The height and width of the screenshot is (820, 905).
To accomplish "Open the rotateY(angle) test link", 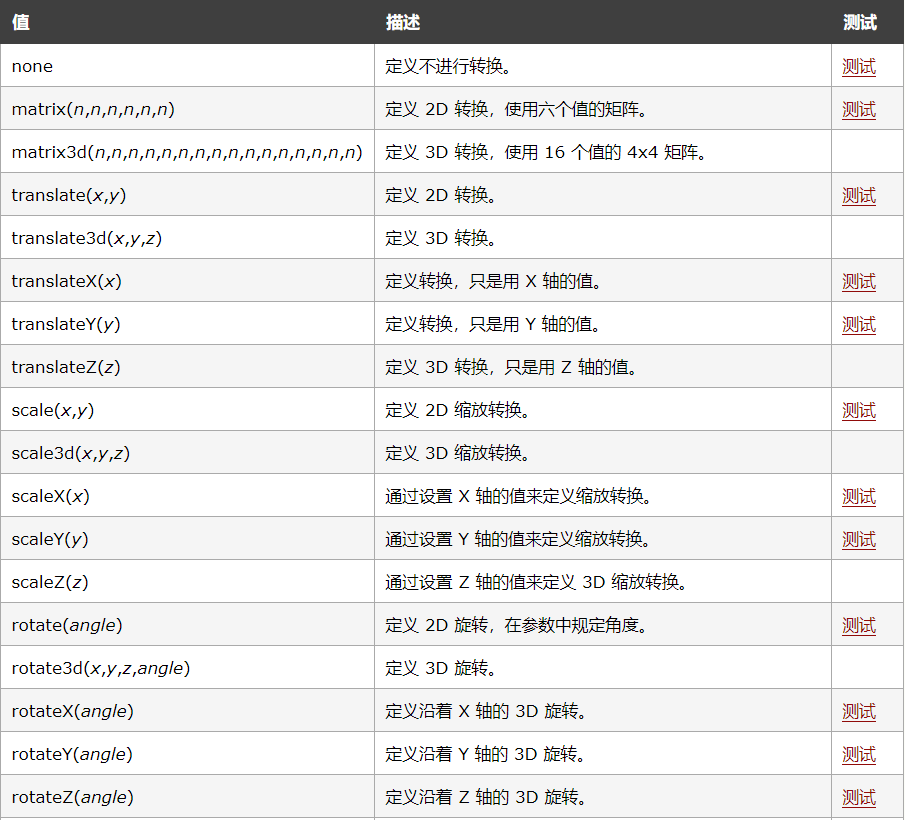I will click(x=858, y=753).
